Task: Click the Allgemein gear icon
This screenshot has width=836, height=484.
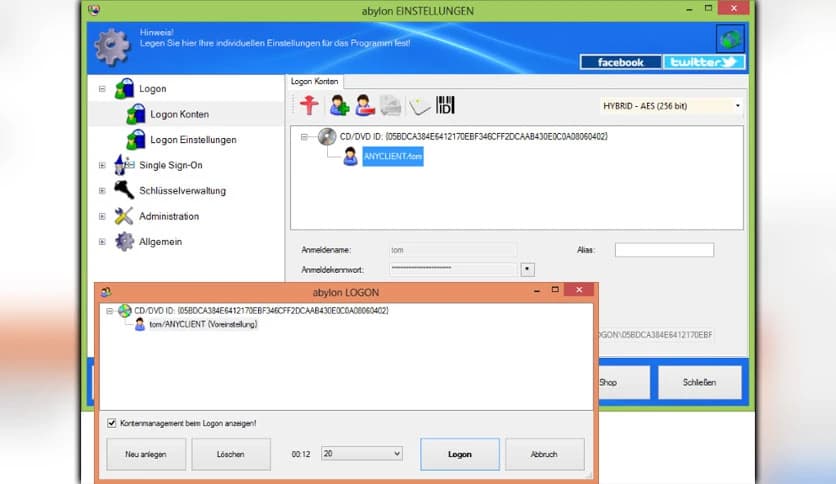Action: click(x=125, y=241)
